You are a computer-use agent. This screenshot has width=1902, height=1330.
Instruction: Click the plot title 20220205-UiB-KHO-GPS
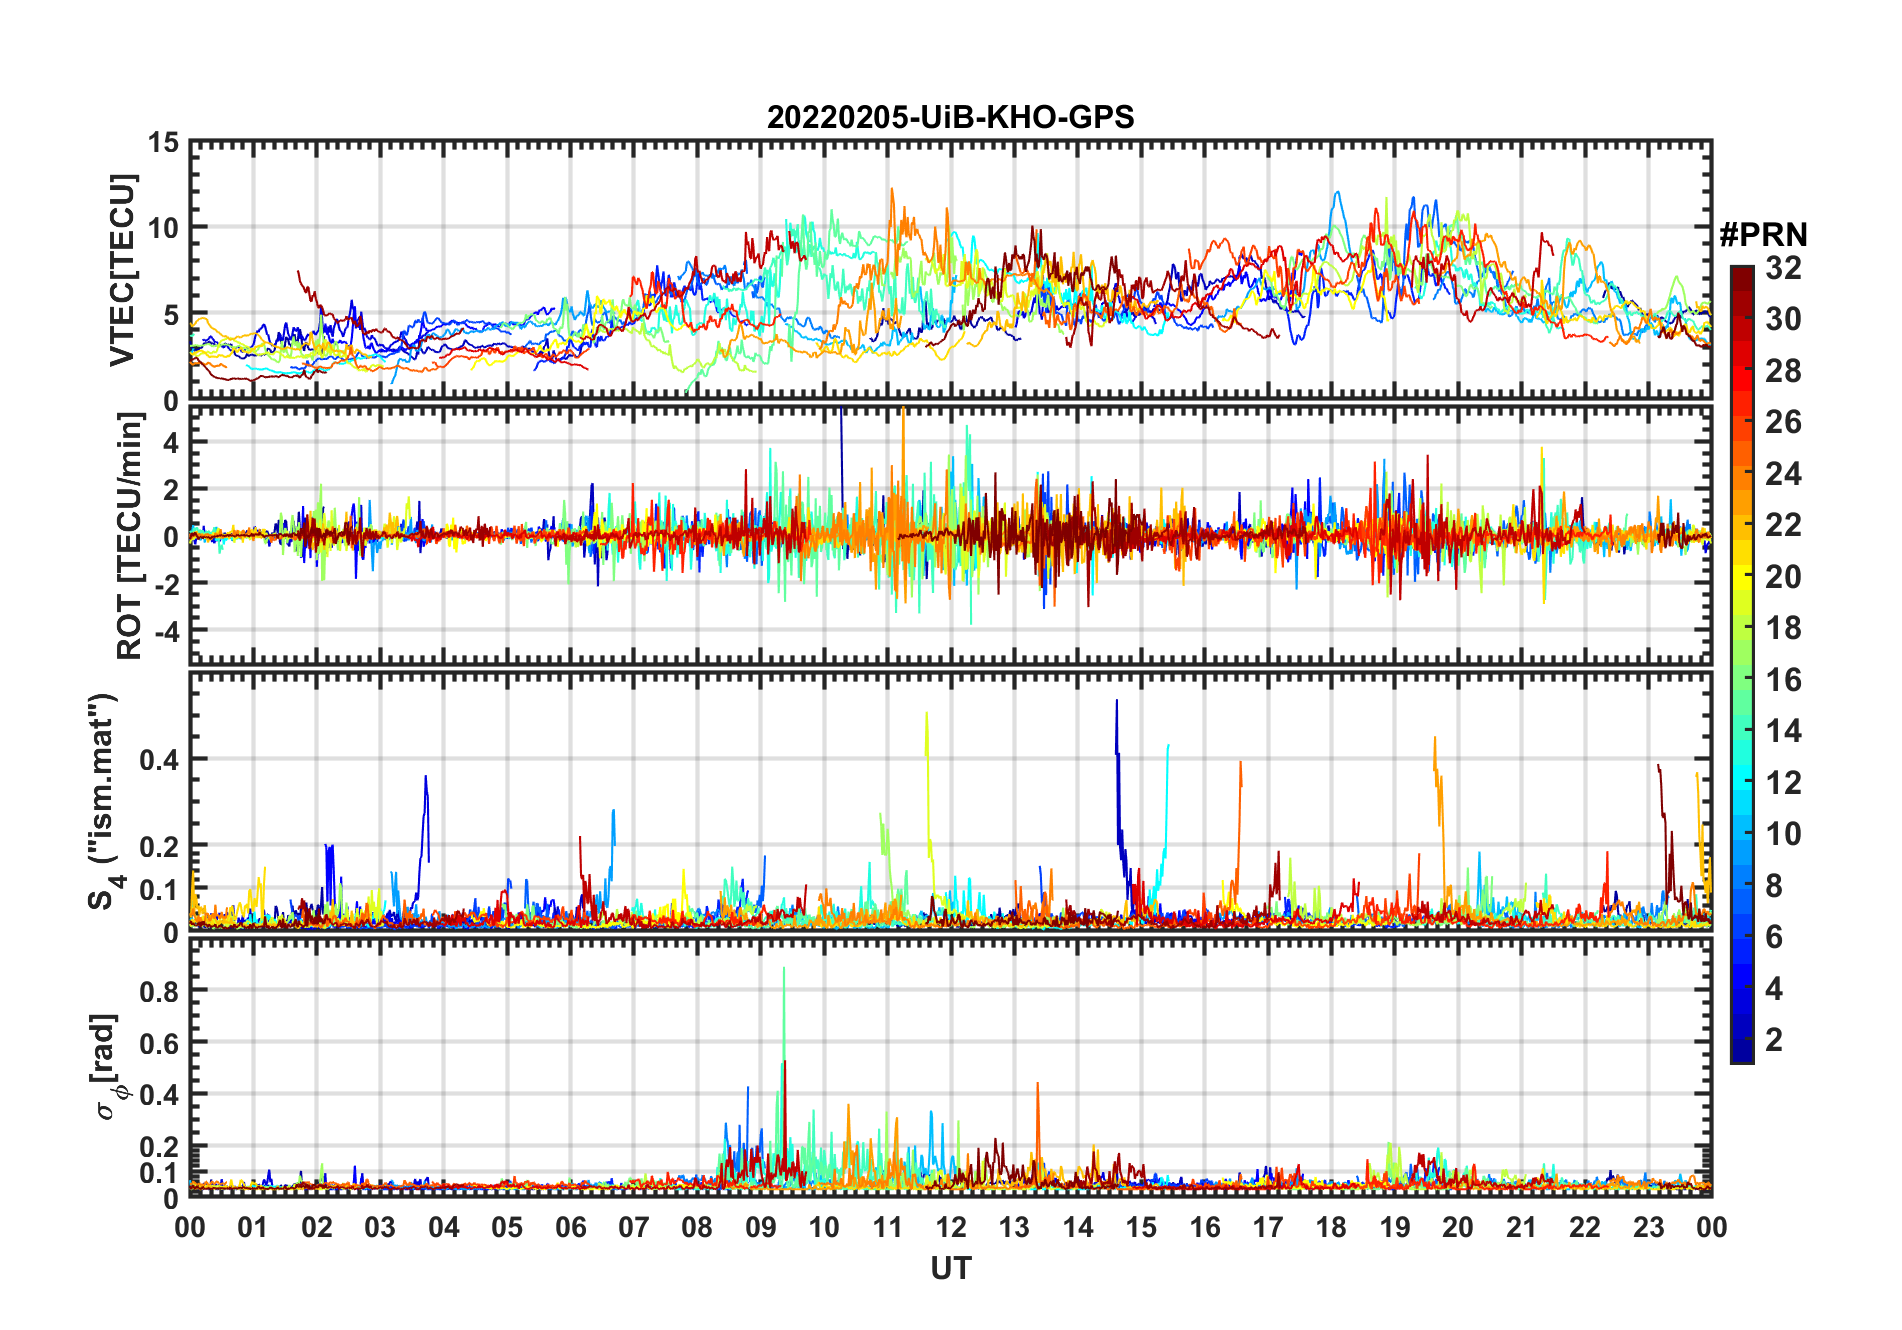(950, 118)
